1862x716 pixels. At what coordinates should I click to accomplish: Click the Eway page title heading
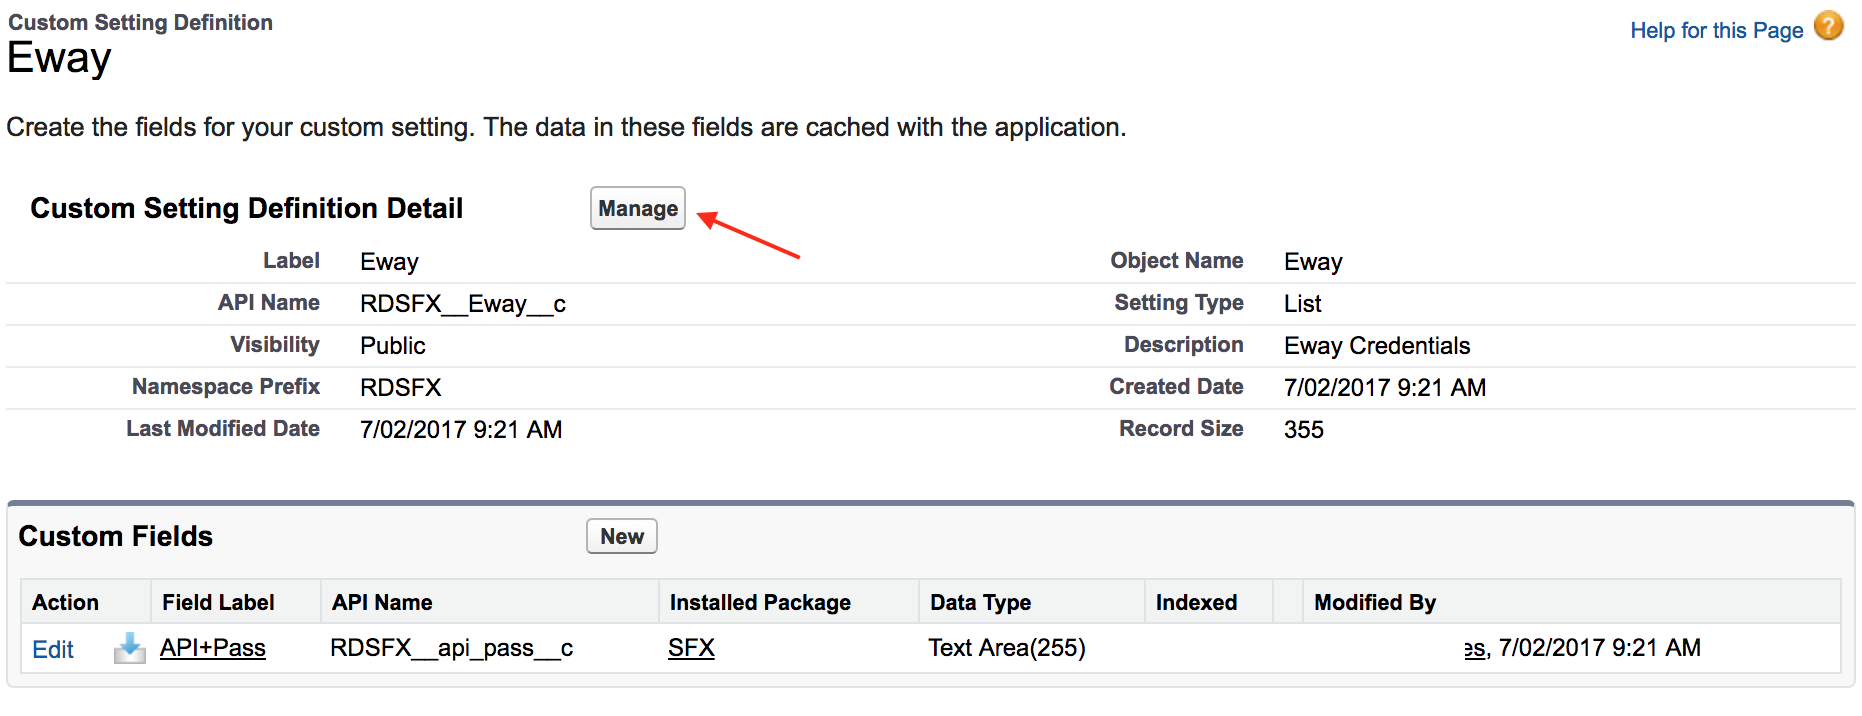pos(59,59)
